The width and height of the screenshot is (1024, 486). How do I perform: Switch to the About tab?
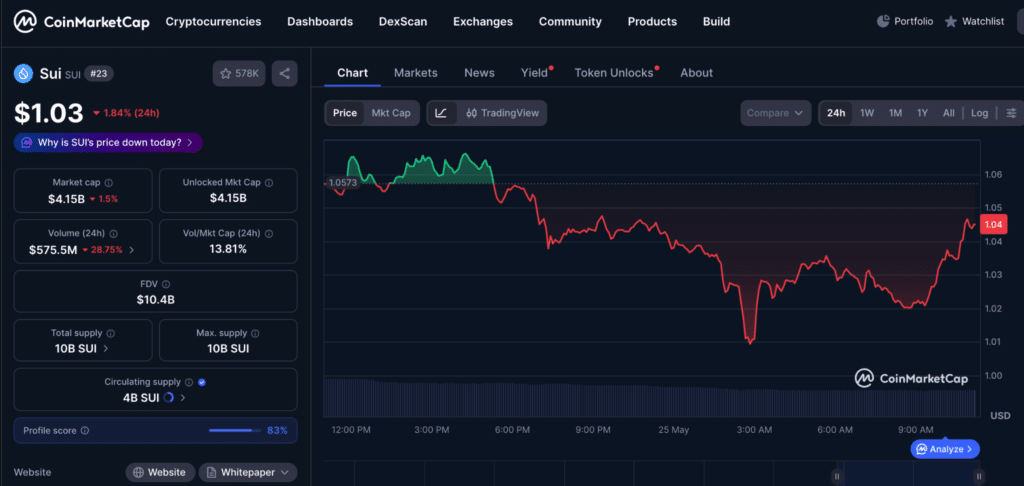(x=697, y=73)
